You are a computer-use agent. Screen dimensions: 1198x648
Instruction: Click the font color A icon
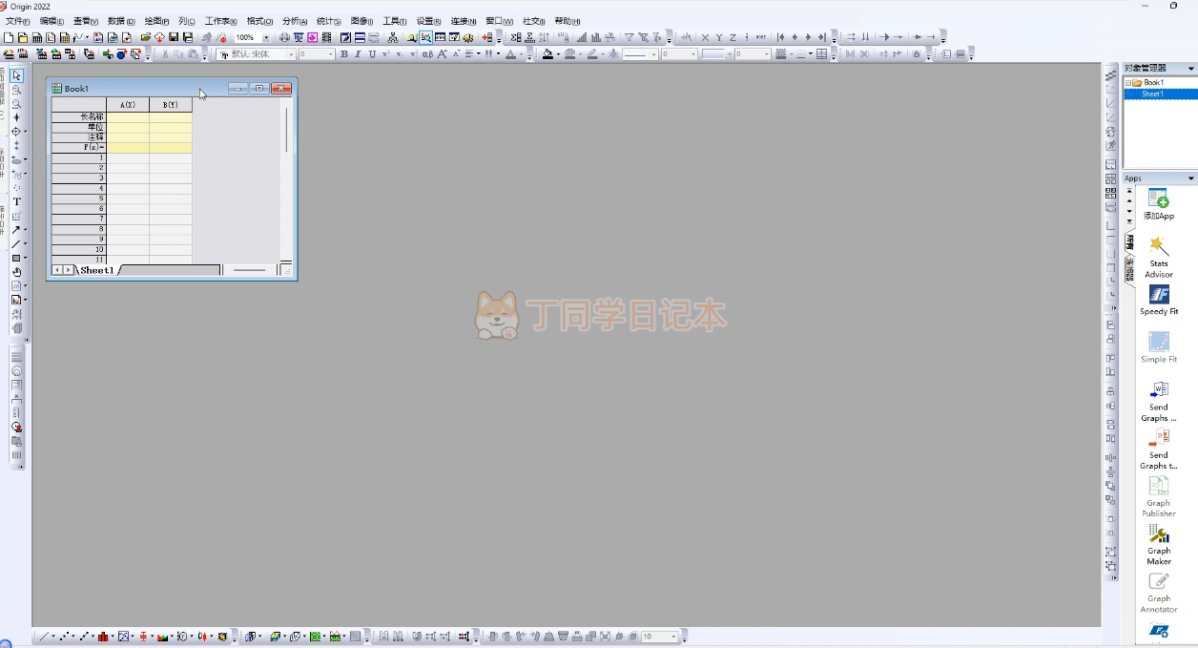[x=510, y=54]
